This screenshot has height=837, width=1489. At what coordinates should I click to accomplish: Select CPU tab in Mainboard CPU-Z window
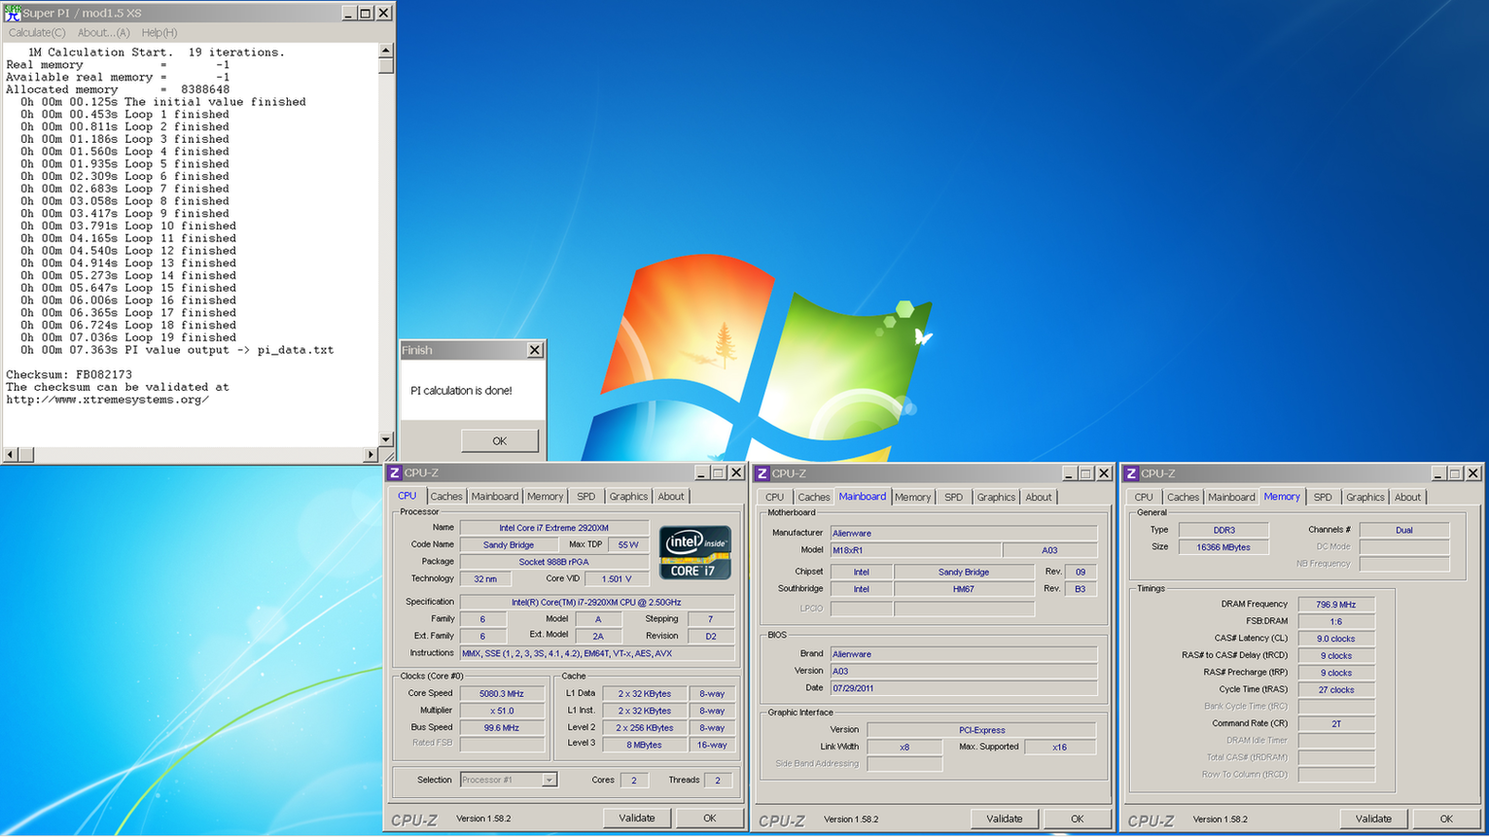coord(775,498)
